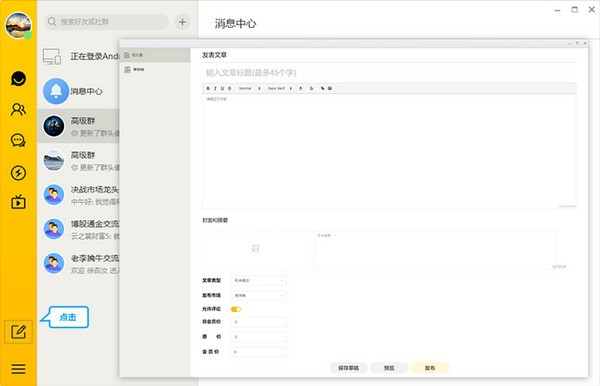
Task: Open the chat messages icon in yellow sidebar
Action: pyautogui.click(x=18, y=79)
